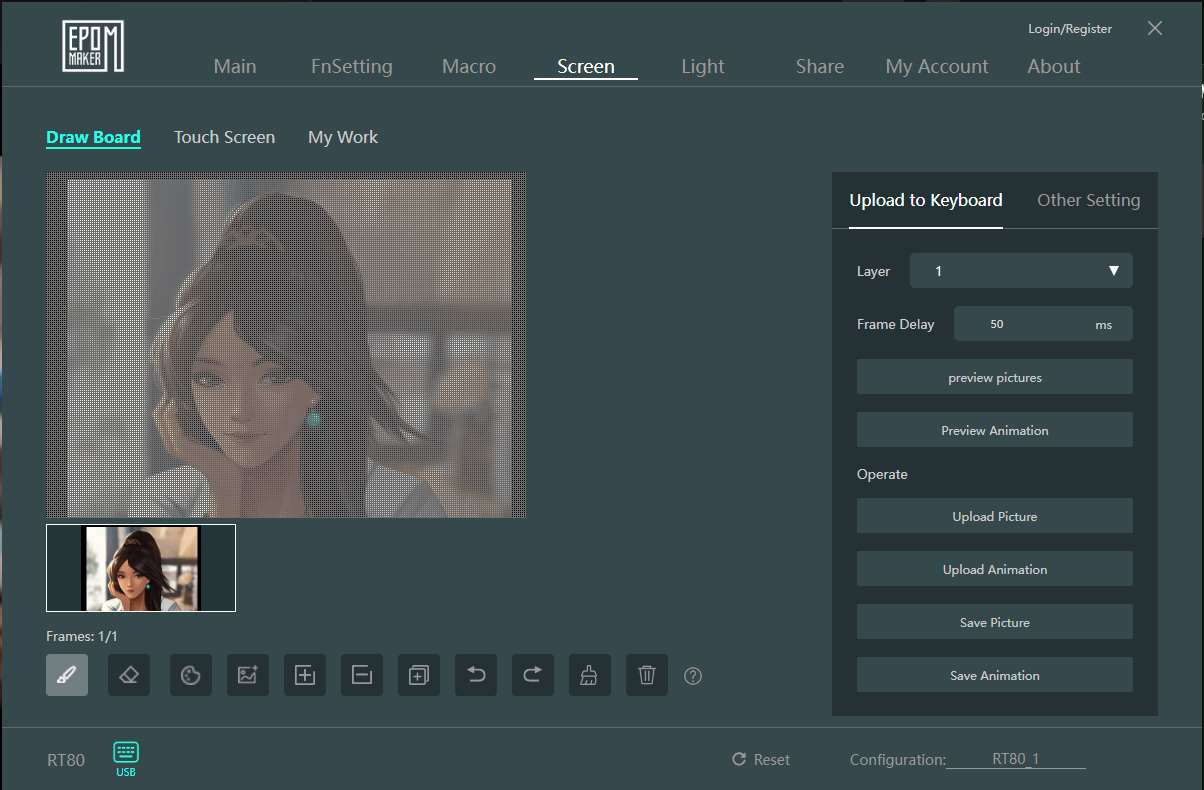The height and width of the screenshot is (790, 1204).
Task: Switch to Other Setting tab
Action: [1088, 200]
